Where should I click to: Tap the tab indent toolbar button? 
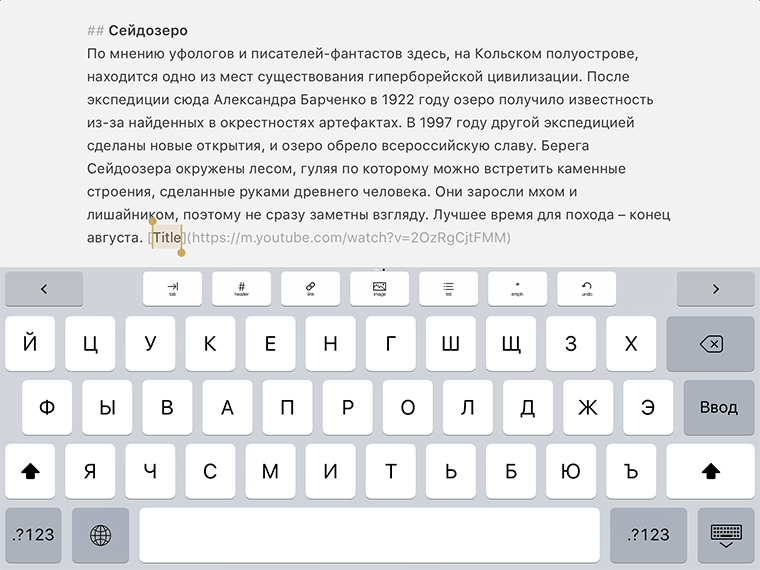point(173,289)
